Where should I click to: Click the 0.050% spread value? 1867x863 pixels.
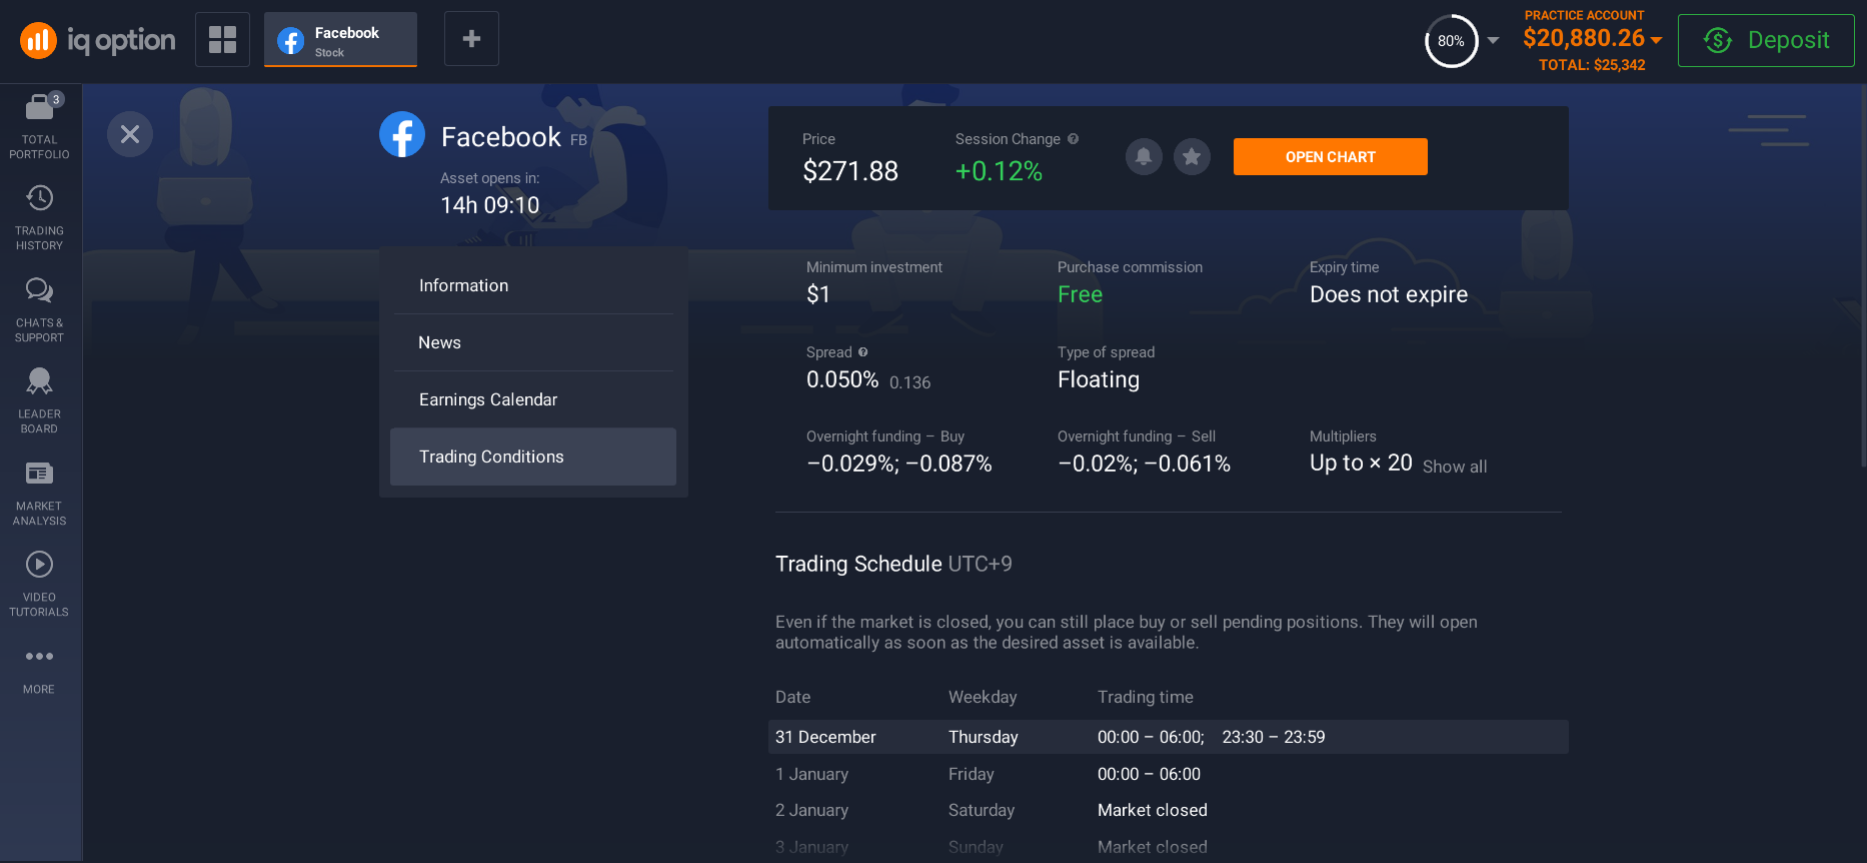point(842,380)
